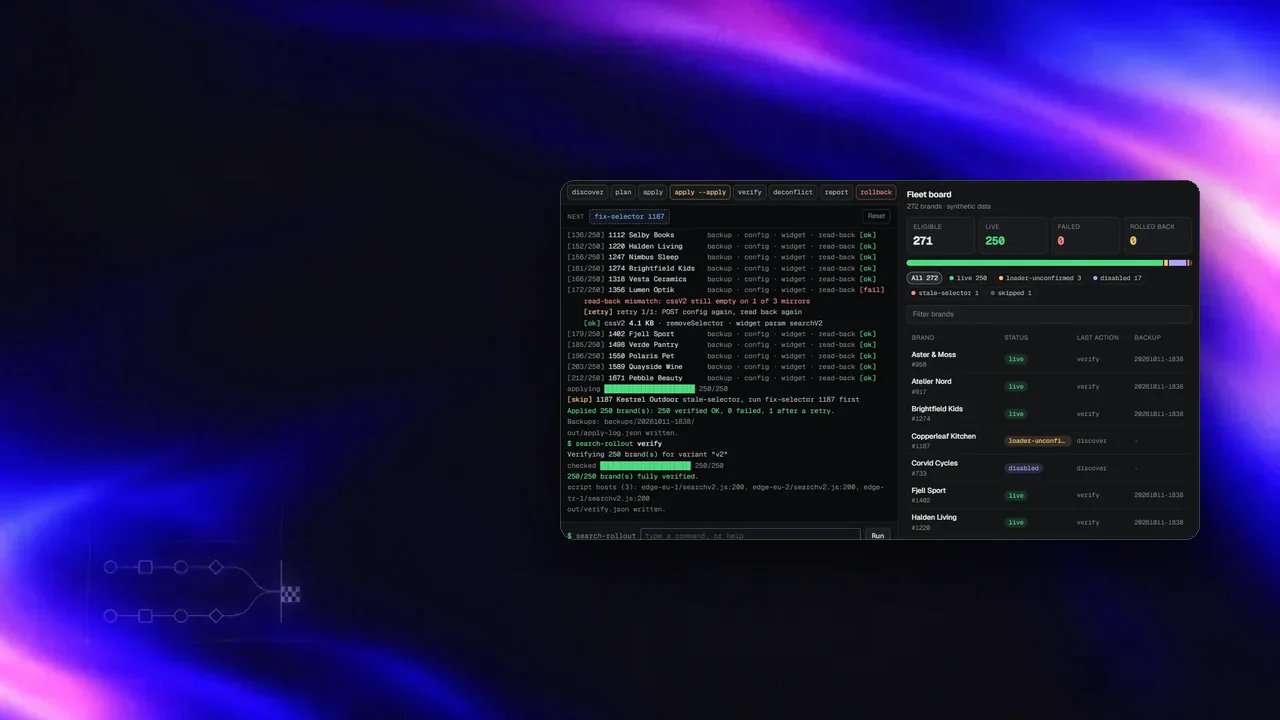
Task: Filter by skipped 1 chip
Action: coord(1011,293)
